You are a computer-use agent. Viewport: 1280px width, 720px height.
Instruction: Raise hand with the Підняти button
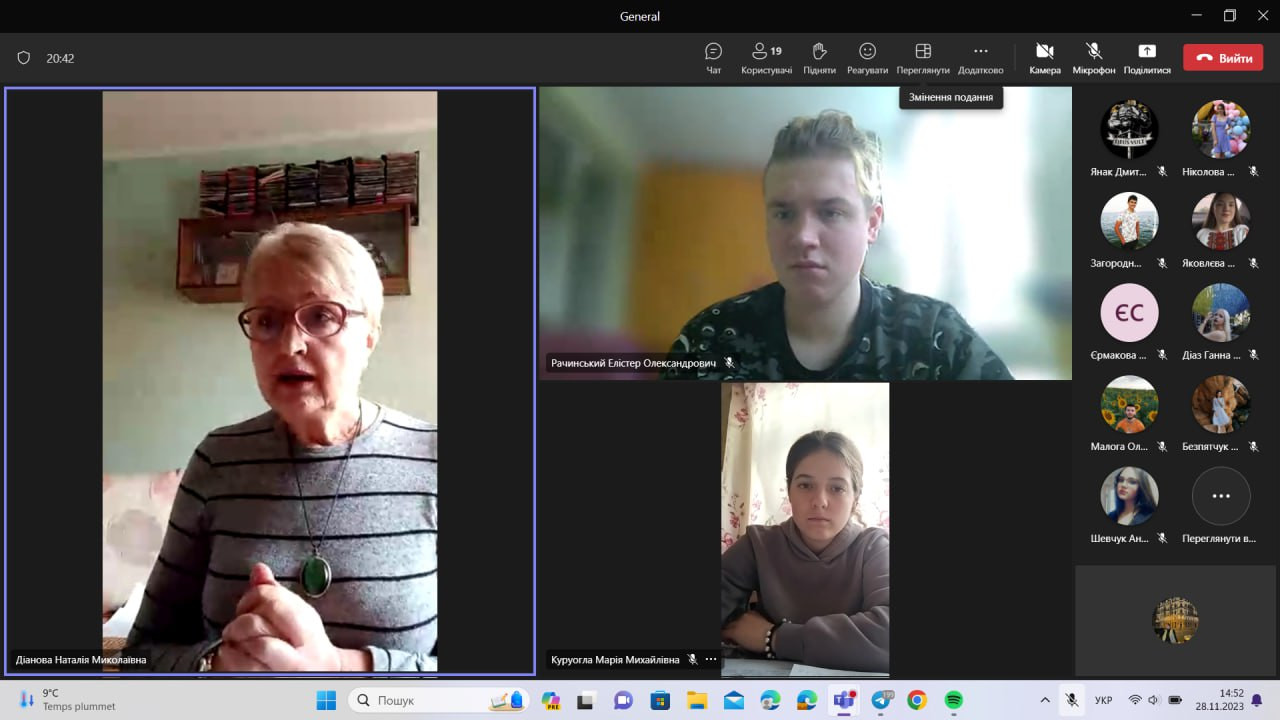[x=819, y=58]
